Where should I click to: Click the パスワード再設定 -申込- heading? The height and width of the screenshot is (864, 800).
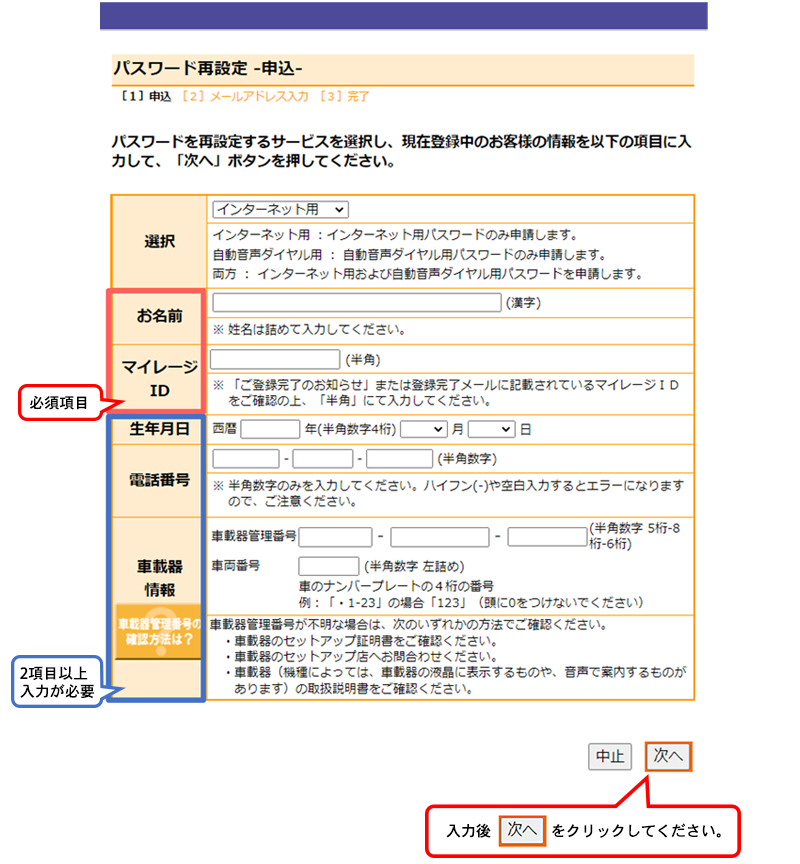pyautogui.click(x=208, y=68)
